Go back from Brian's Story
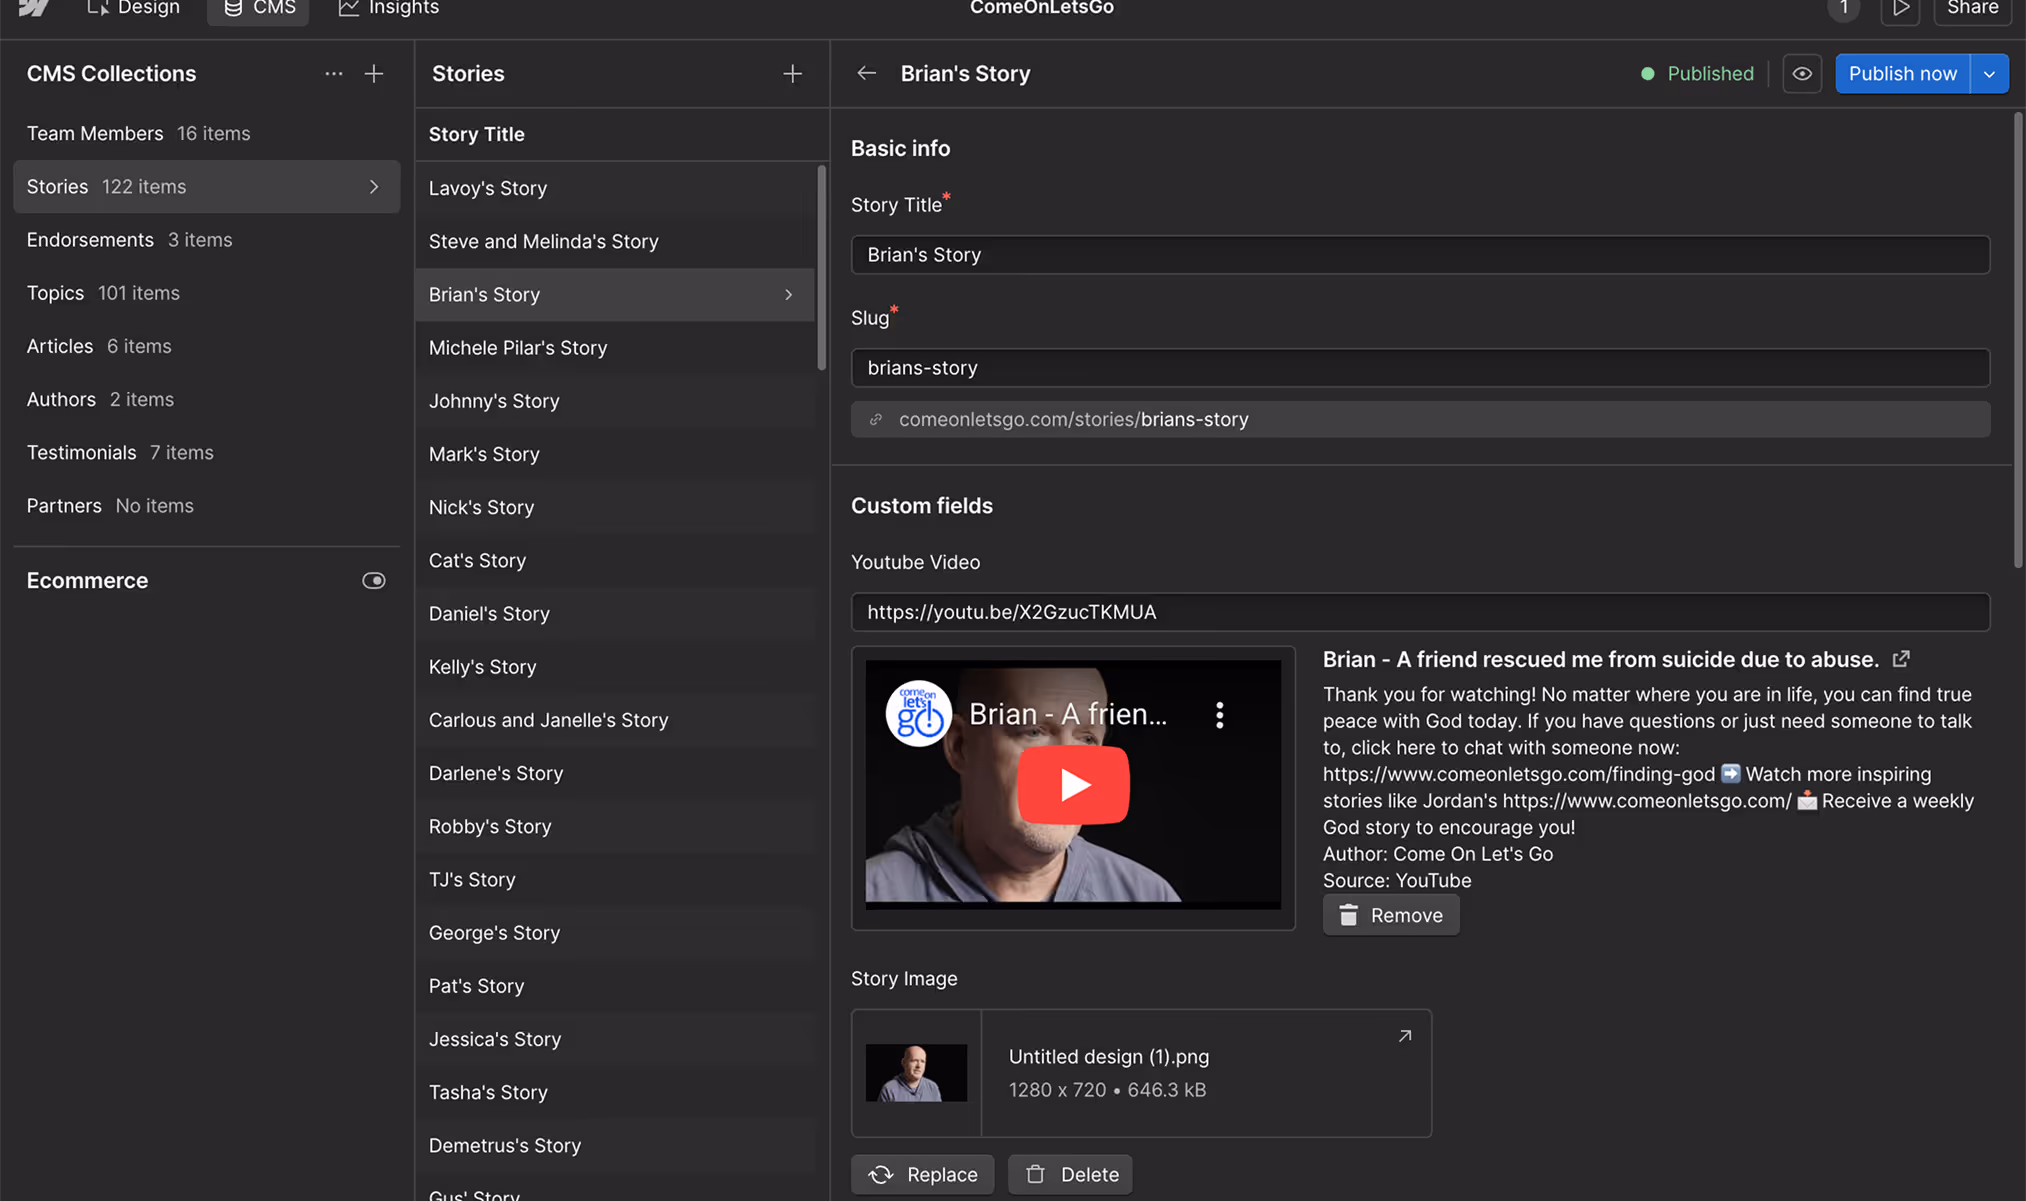Viewport: 2026px width, 1201px height. coord(866,74)
